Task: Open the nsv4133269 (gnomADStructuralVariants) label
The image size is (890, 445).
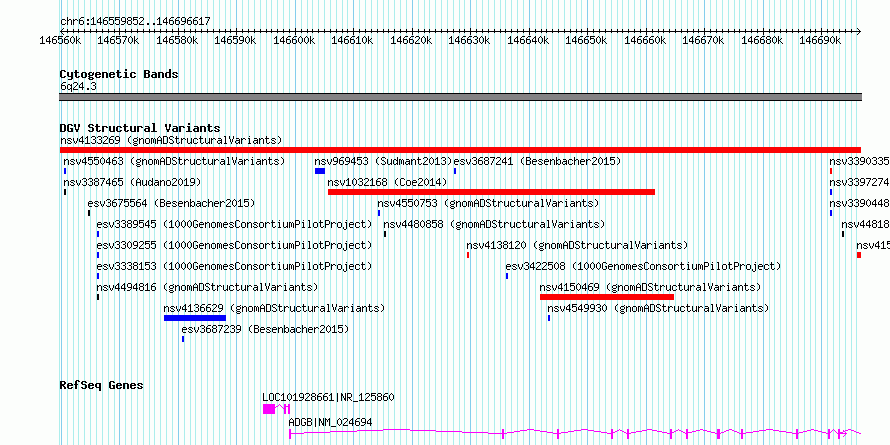Action: coord(171,140)
